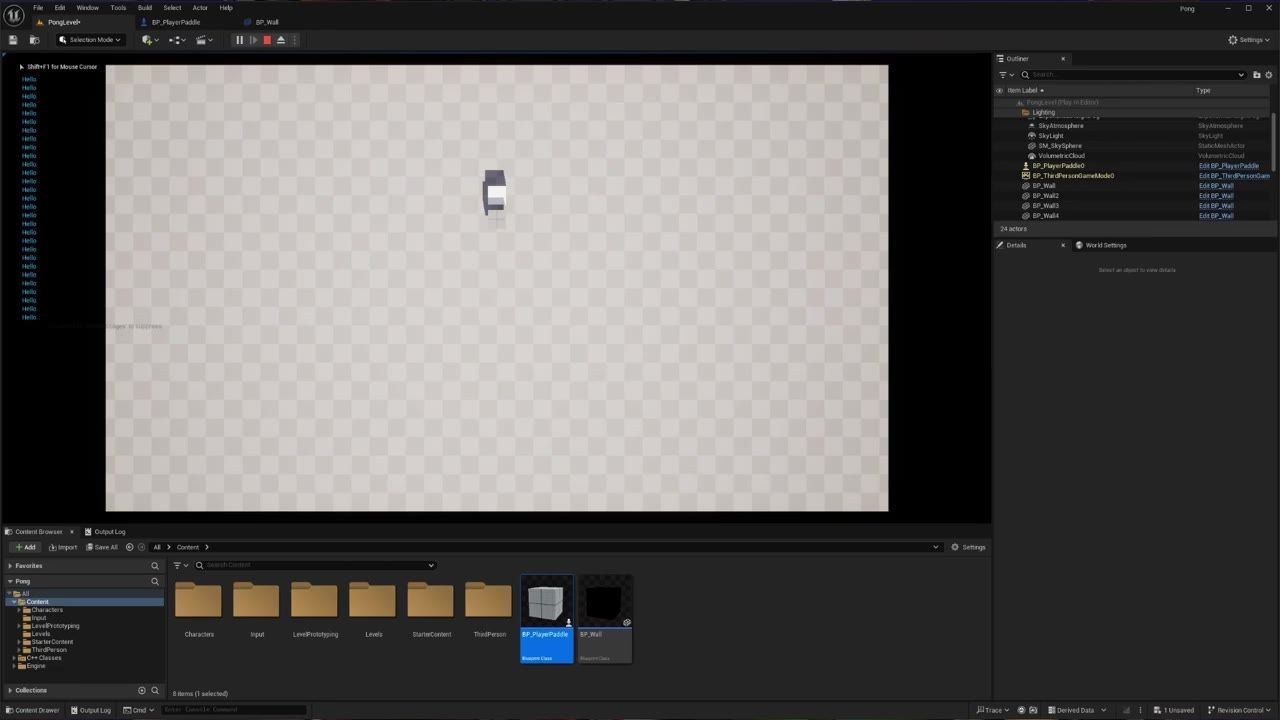
Task: Toggle the Outliner visibility eye column header
Action: [999, 90]
